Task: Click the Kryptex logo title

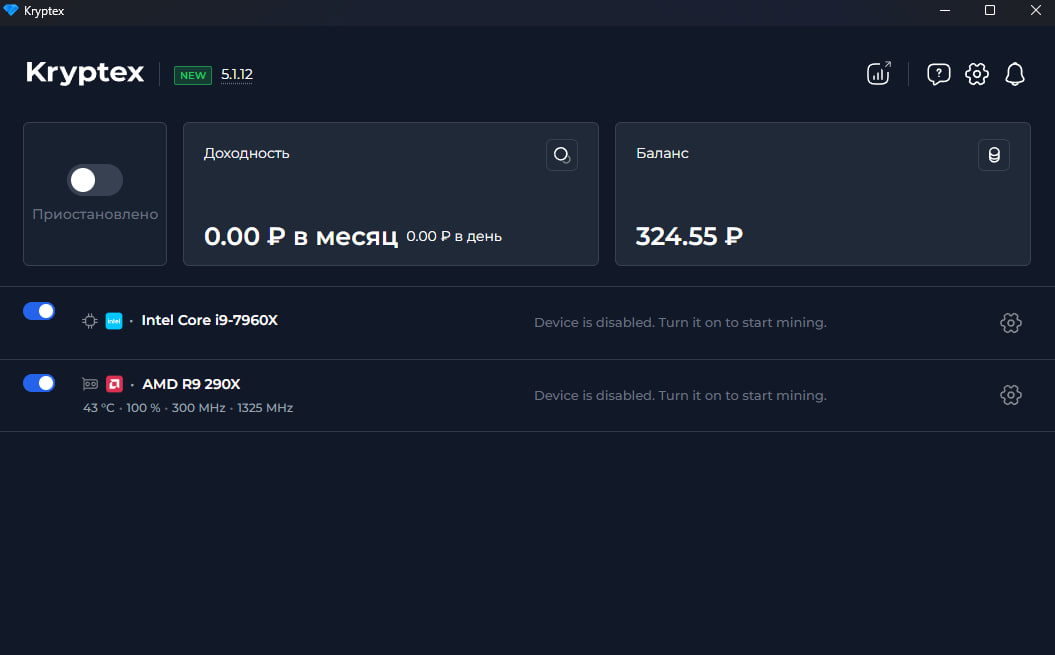Action: (x=85, y=73)
